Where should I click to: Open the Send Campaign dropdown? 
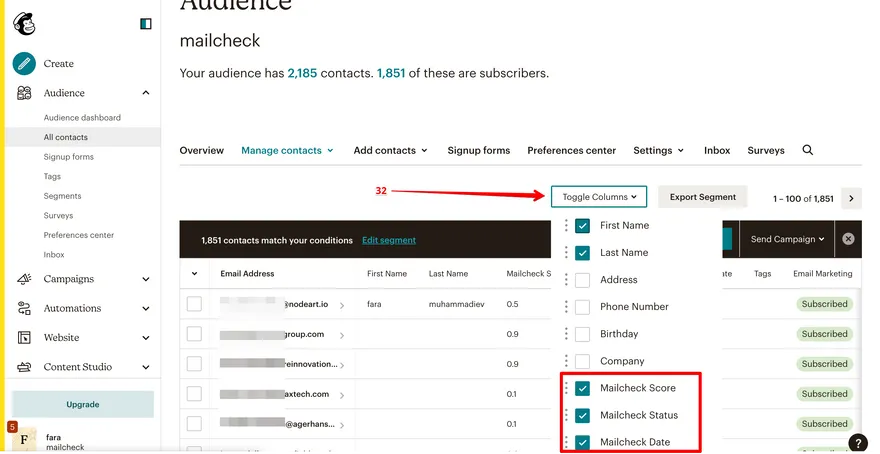787,239
